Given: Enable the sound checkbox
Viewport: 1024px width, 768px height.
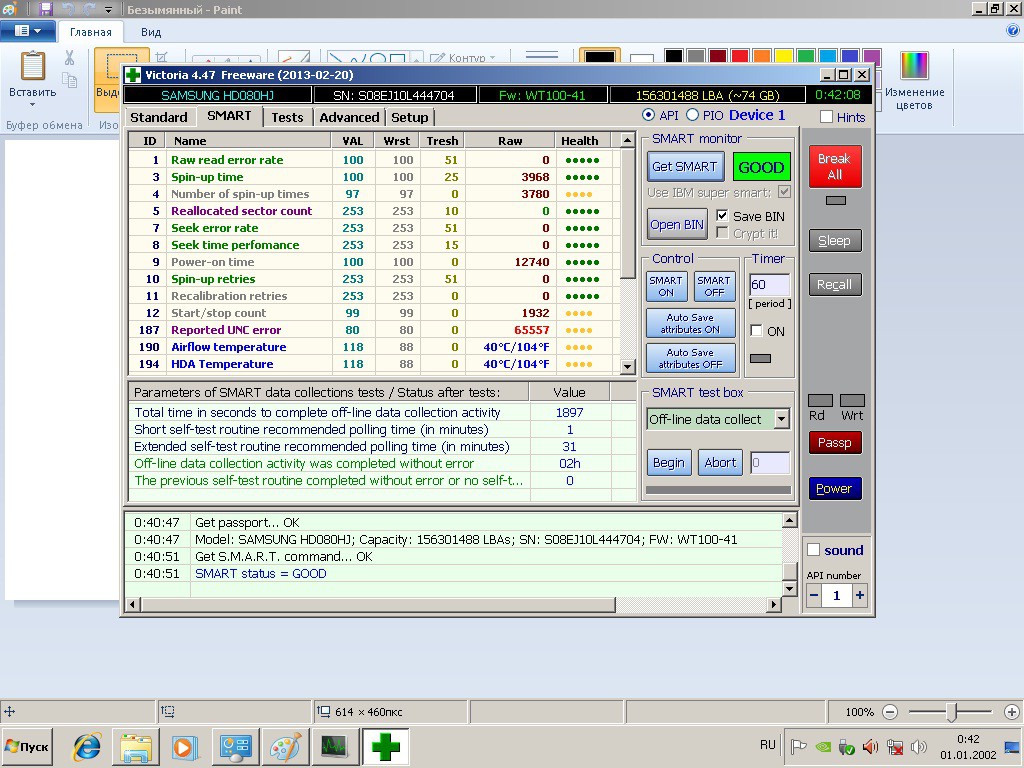Looking at the screenshot, I should point(814,550).
